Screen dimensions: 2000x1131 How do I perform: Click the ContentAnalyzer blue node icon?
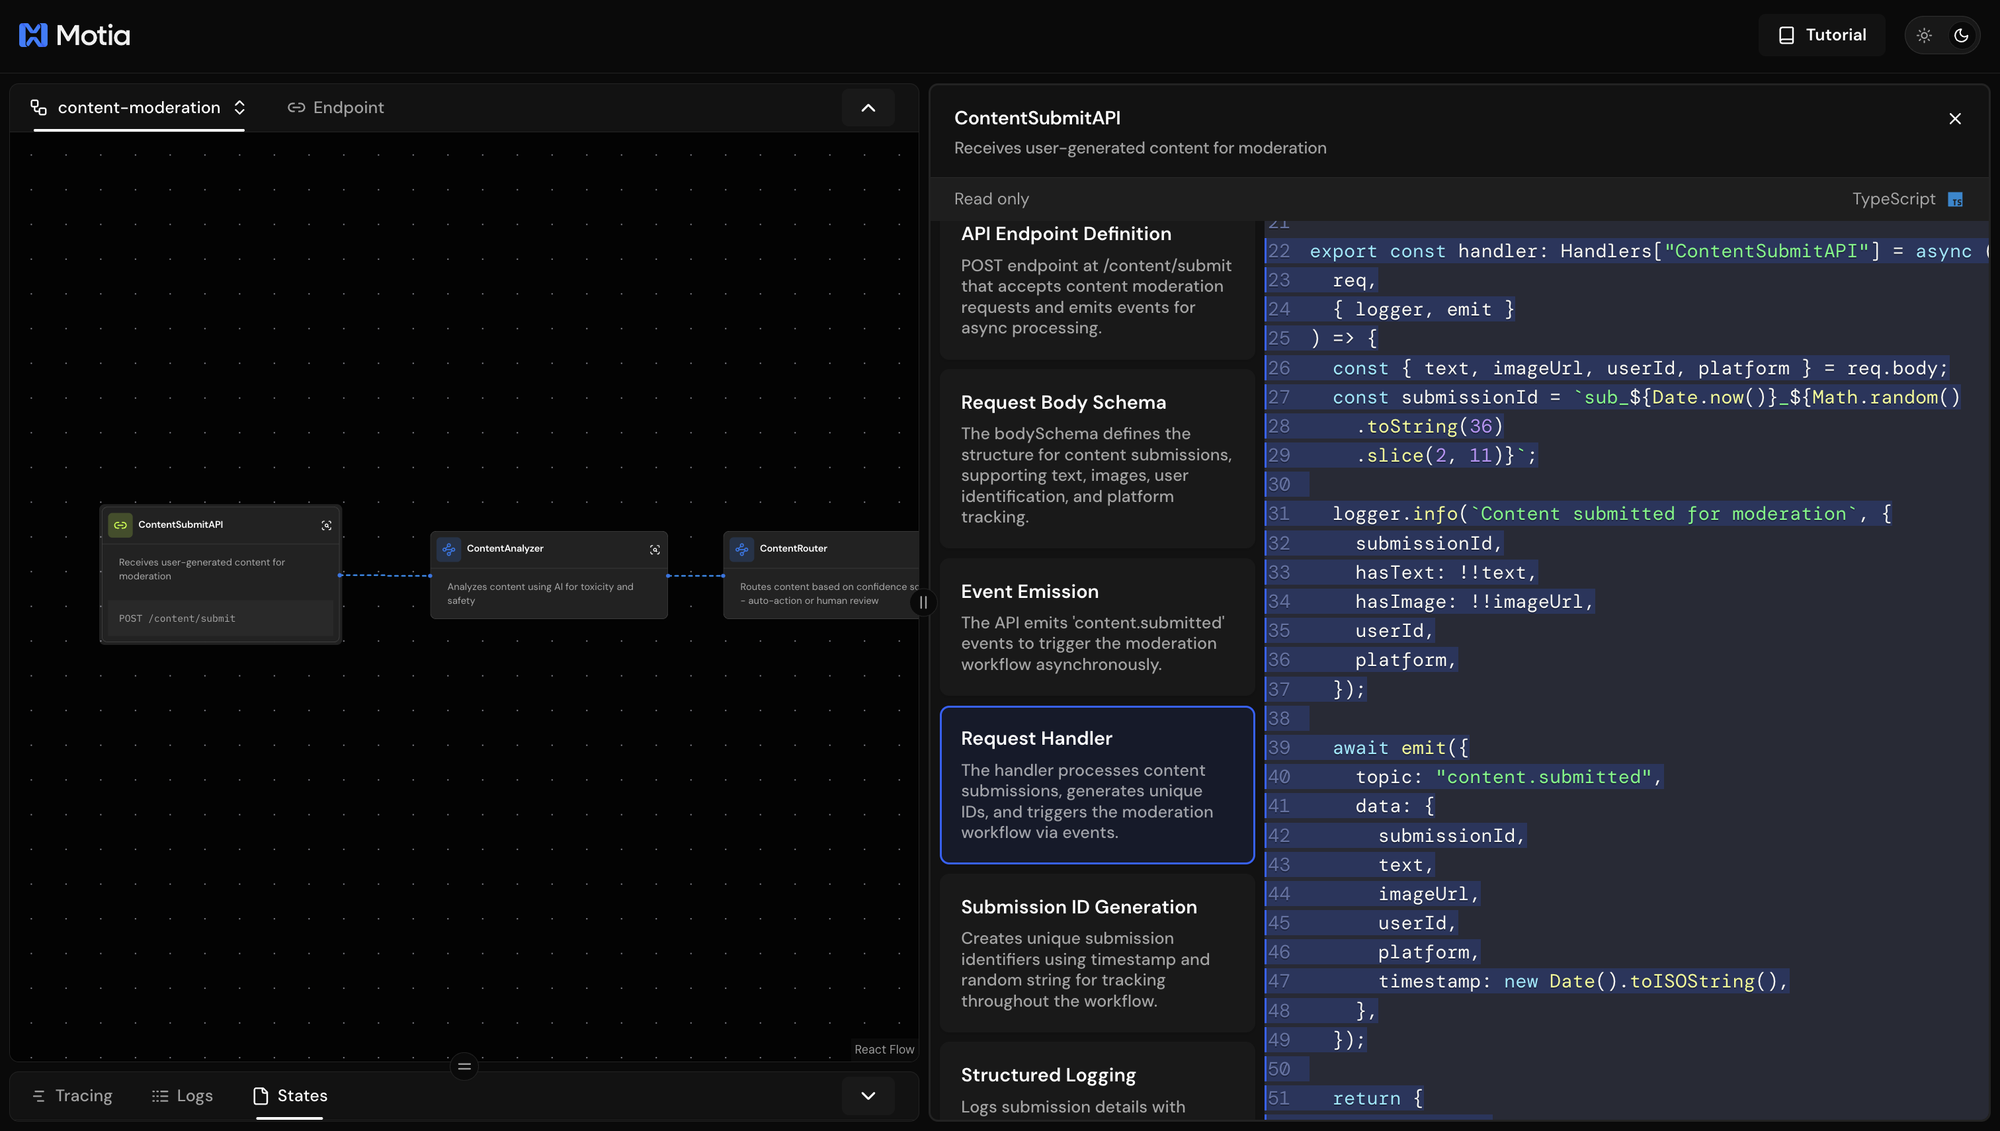tap(449, 549)
